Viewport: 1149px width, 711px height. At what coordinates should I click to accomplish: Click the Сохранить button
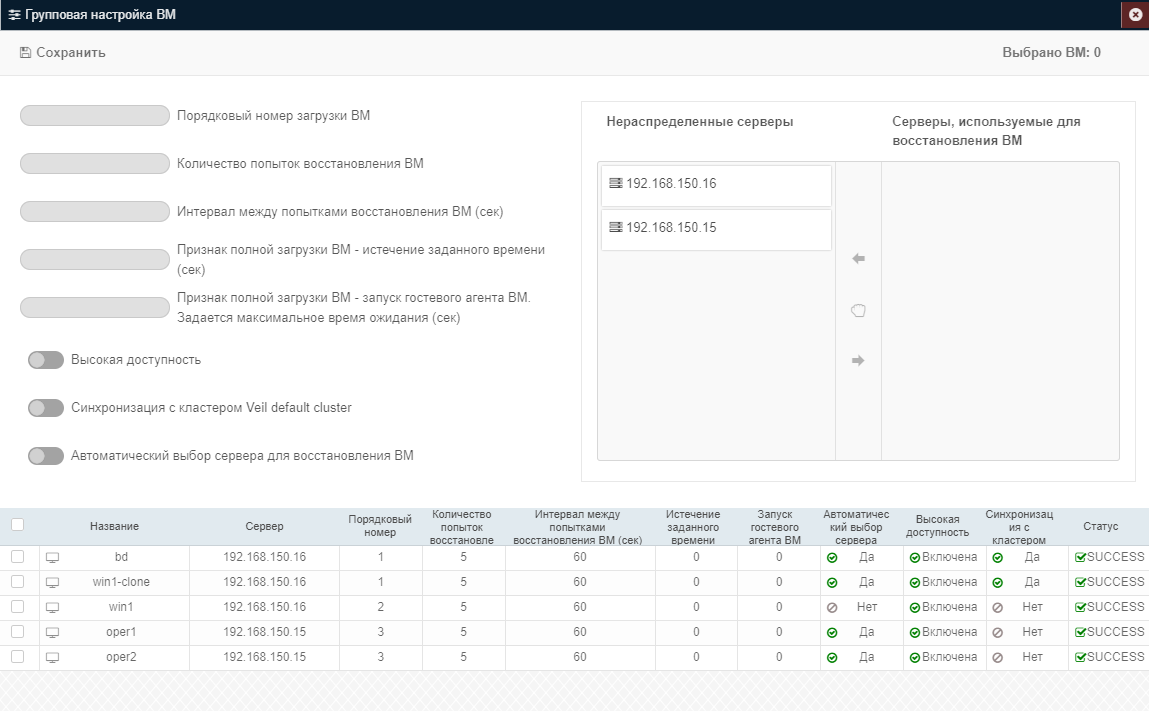(x=63, y=53)
